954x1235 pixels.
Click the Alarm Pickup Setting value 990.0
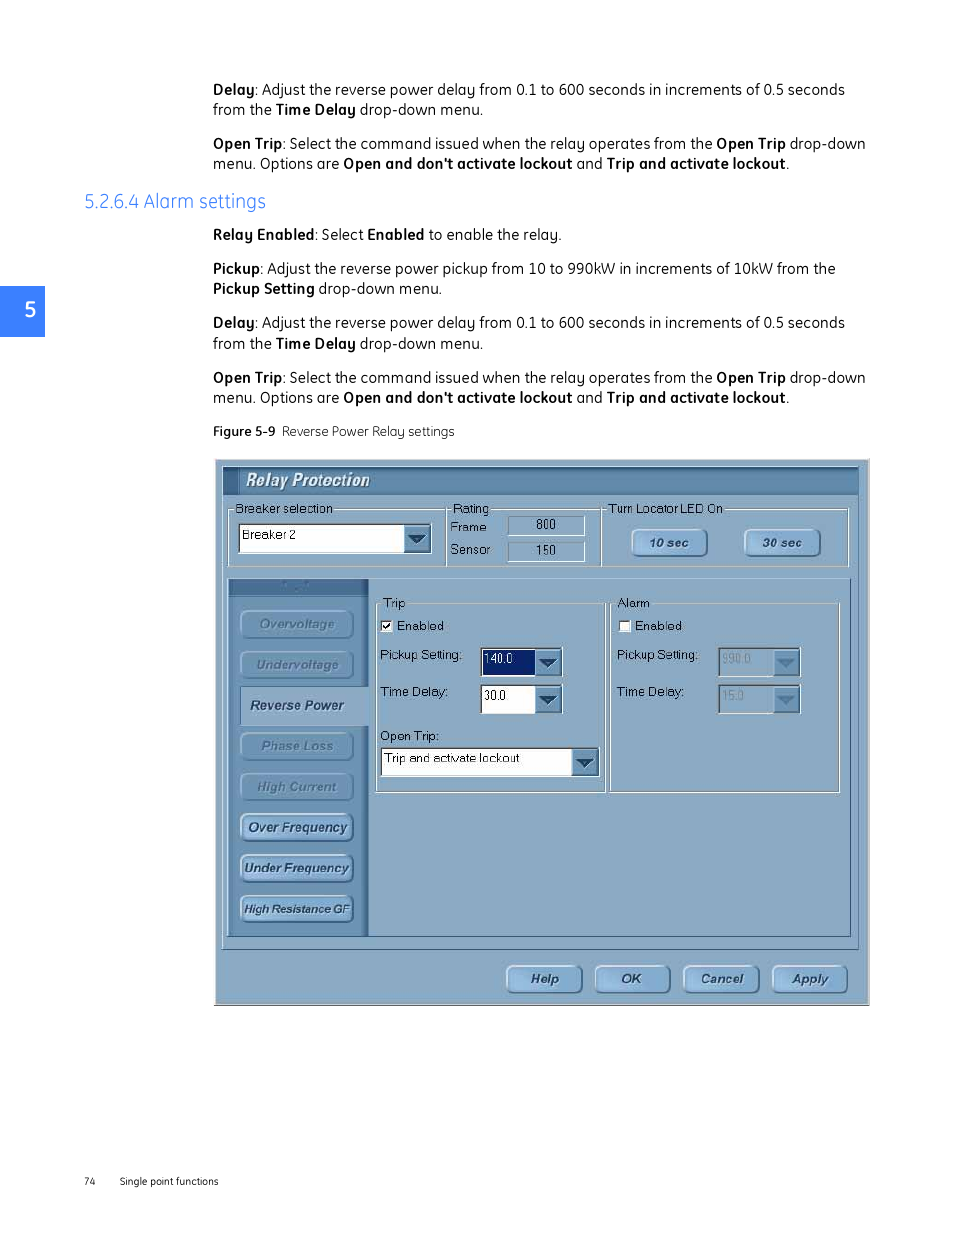746,662
